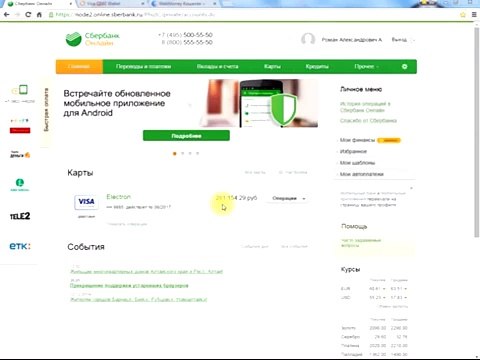
Task: Click the Настройка link in Карты section
Action: 293,172
